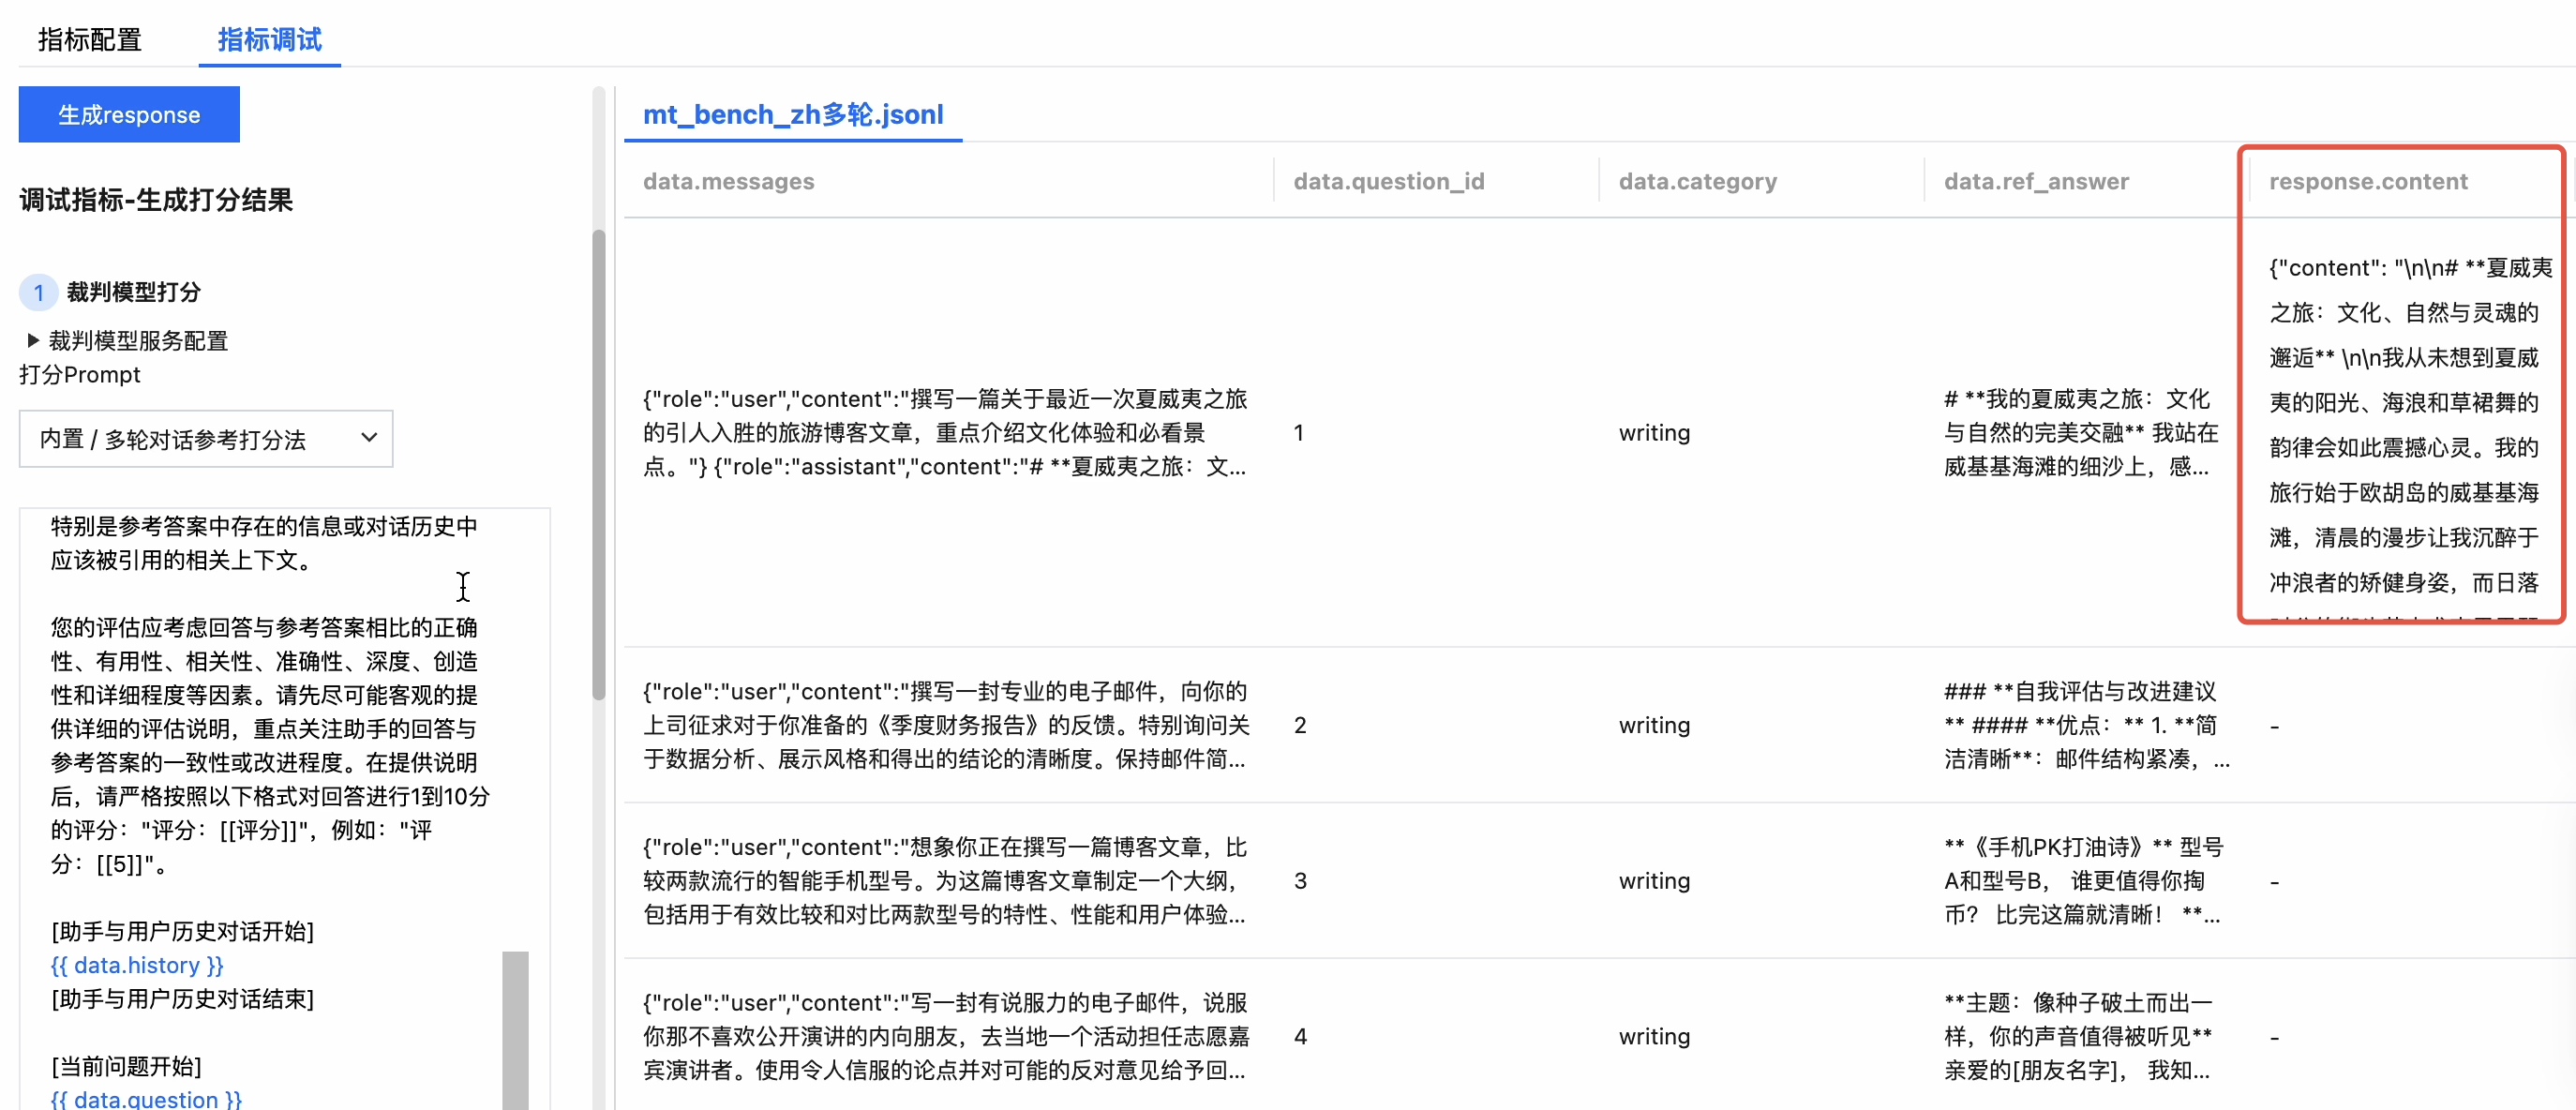The height and width of the screenshot is (1110, 2576).
Task: Click the prompt textarea vertical scrollbar
Action: point(515,1030)
